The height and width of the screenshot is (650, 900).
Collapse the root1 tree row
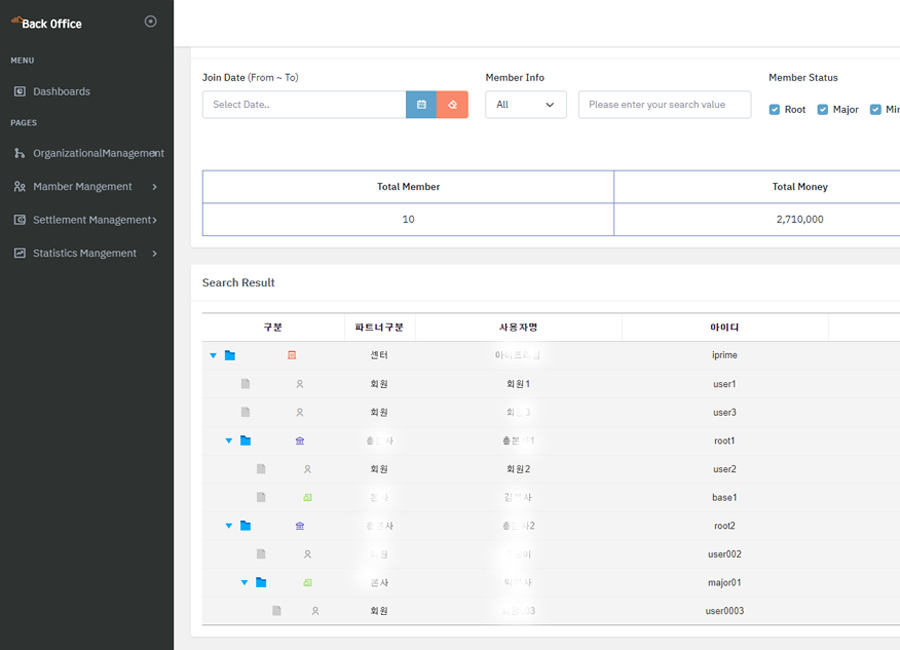click(x=229, y=440)
